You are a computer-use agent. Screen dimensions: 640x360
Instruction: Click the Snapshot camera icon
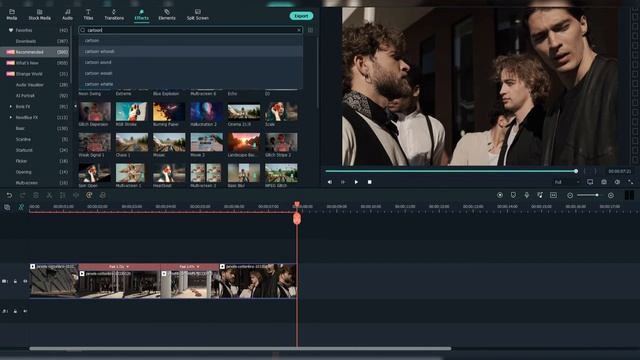pos(604,182)
